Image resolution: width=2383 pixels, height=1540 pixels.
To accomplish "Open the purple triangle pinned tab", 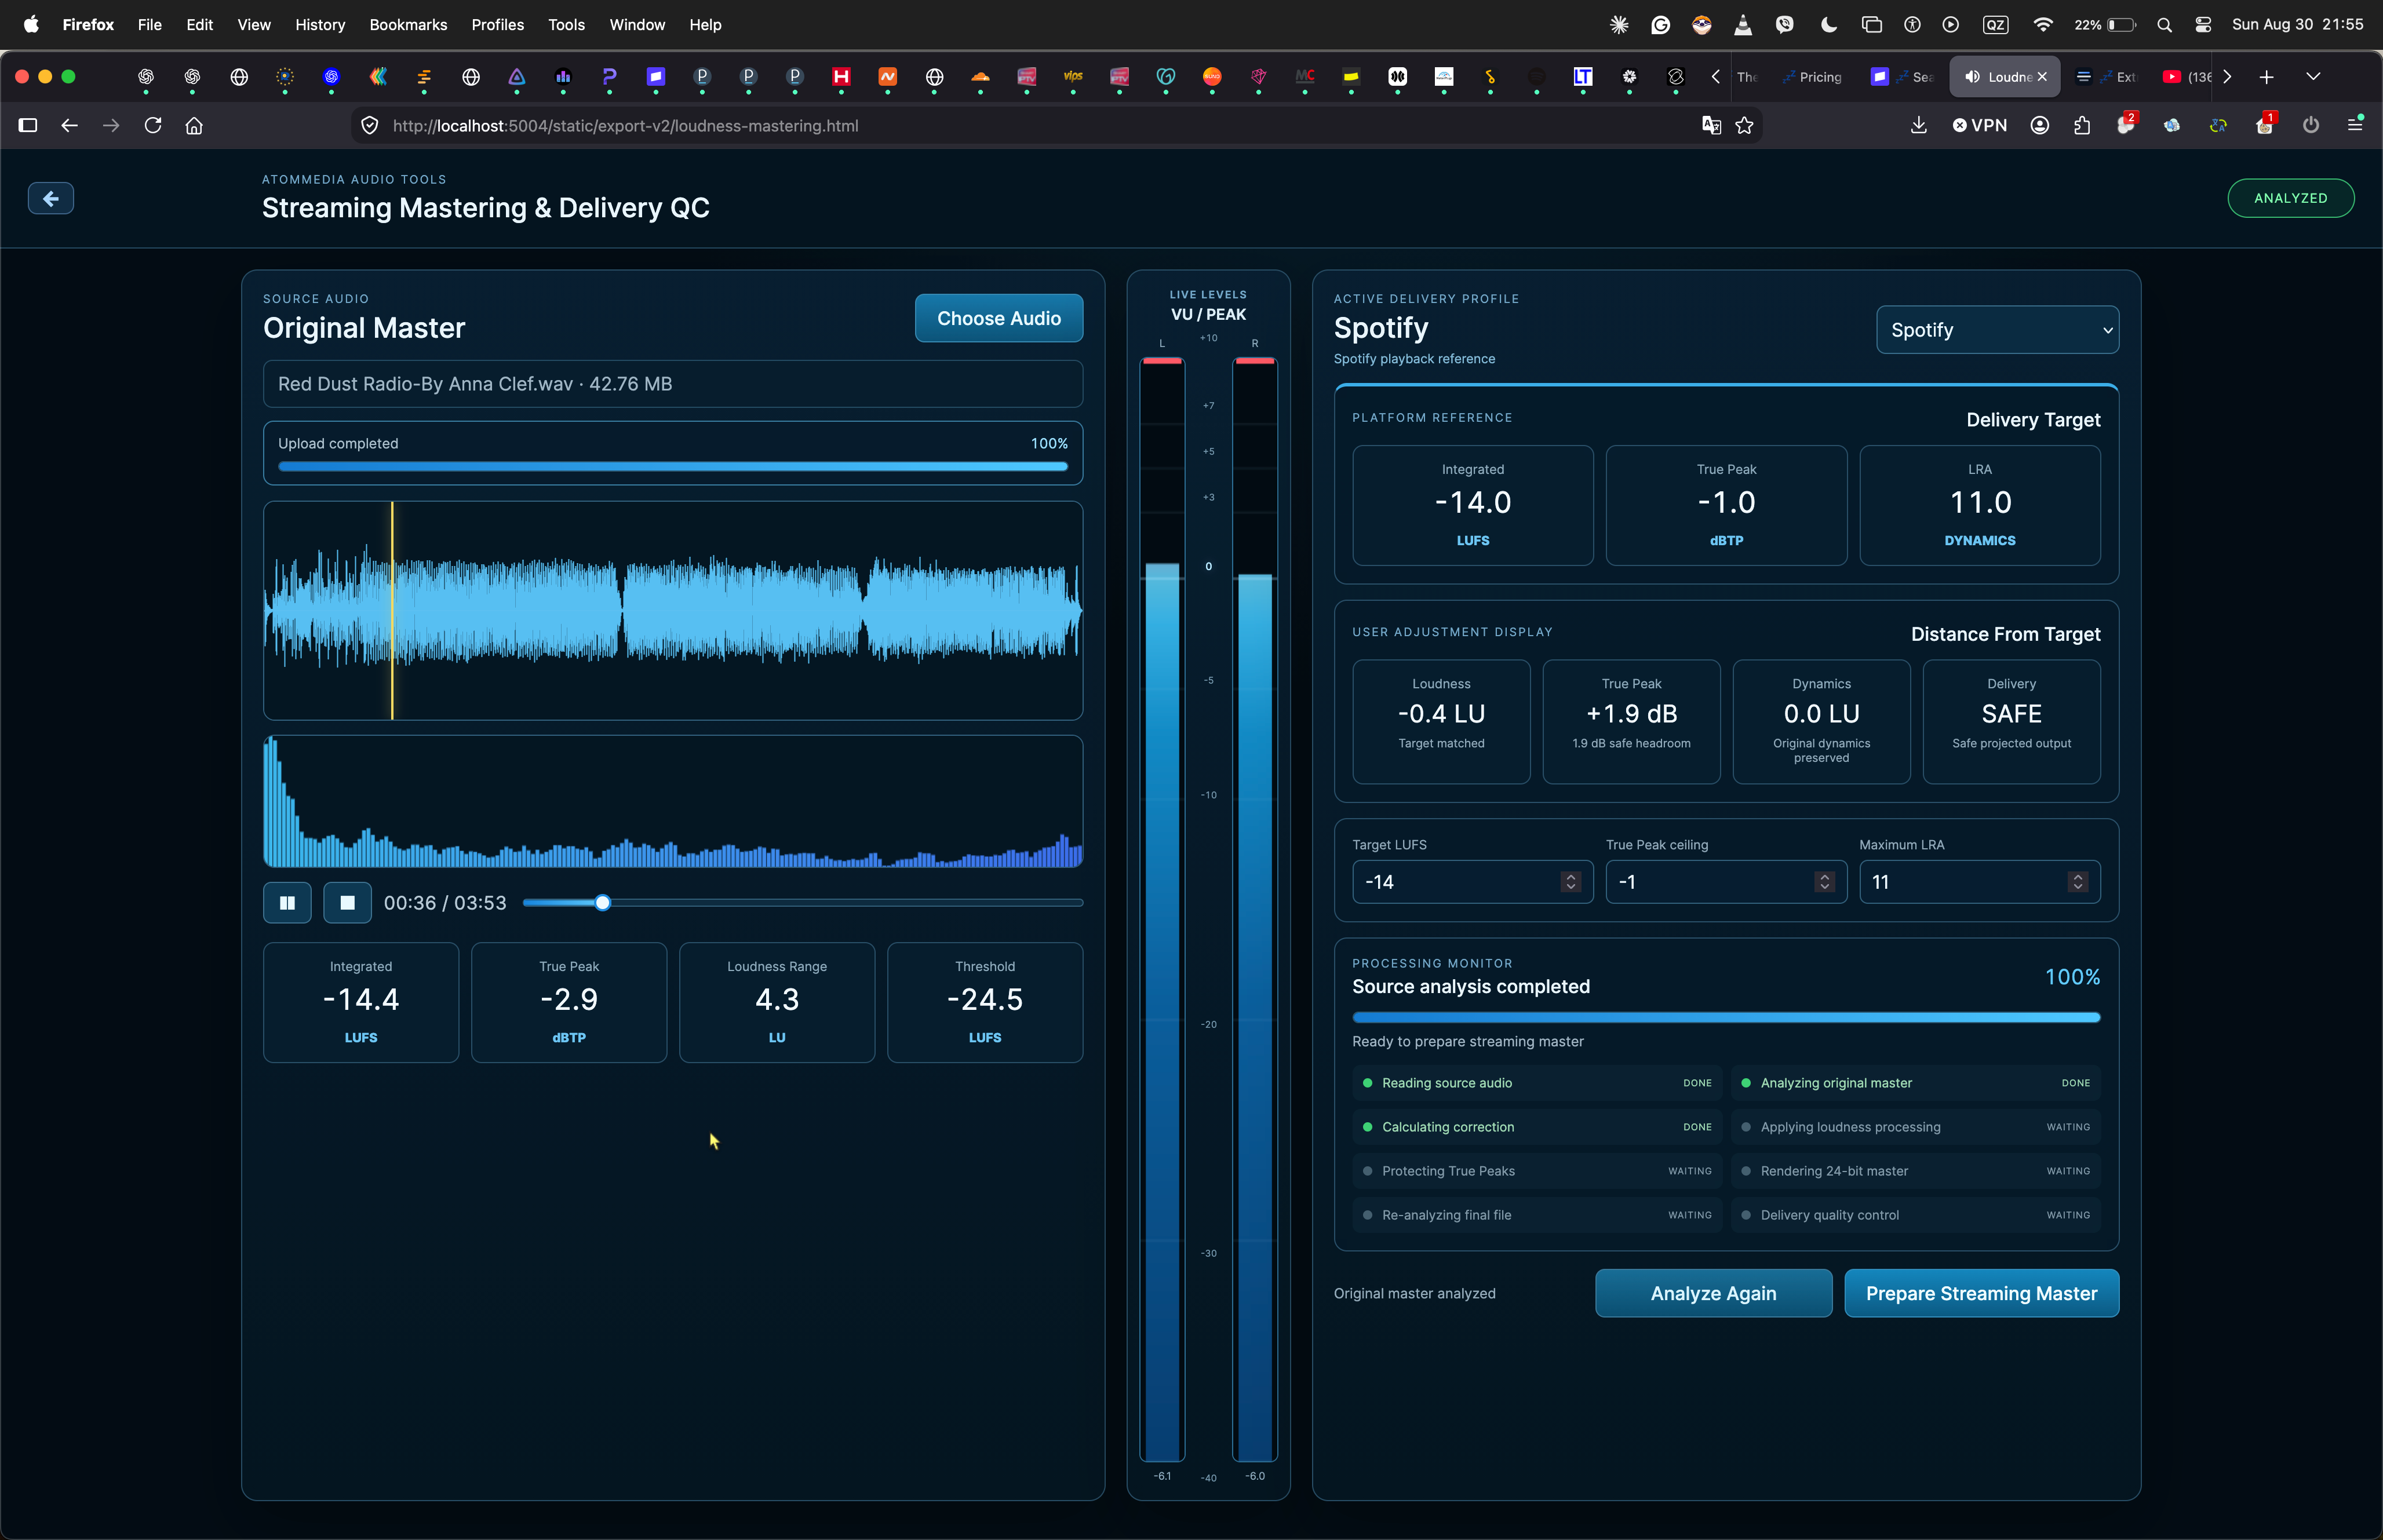I will (x=517, y=77).
